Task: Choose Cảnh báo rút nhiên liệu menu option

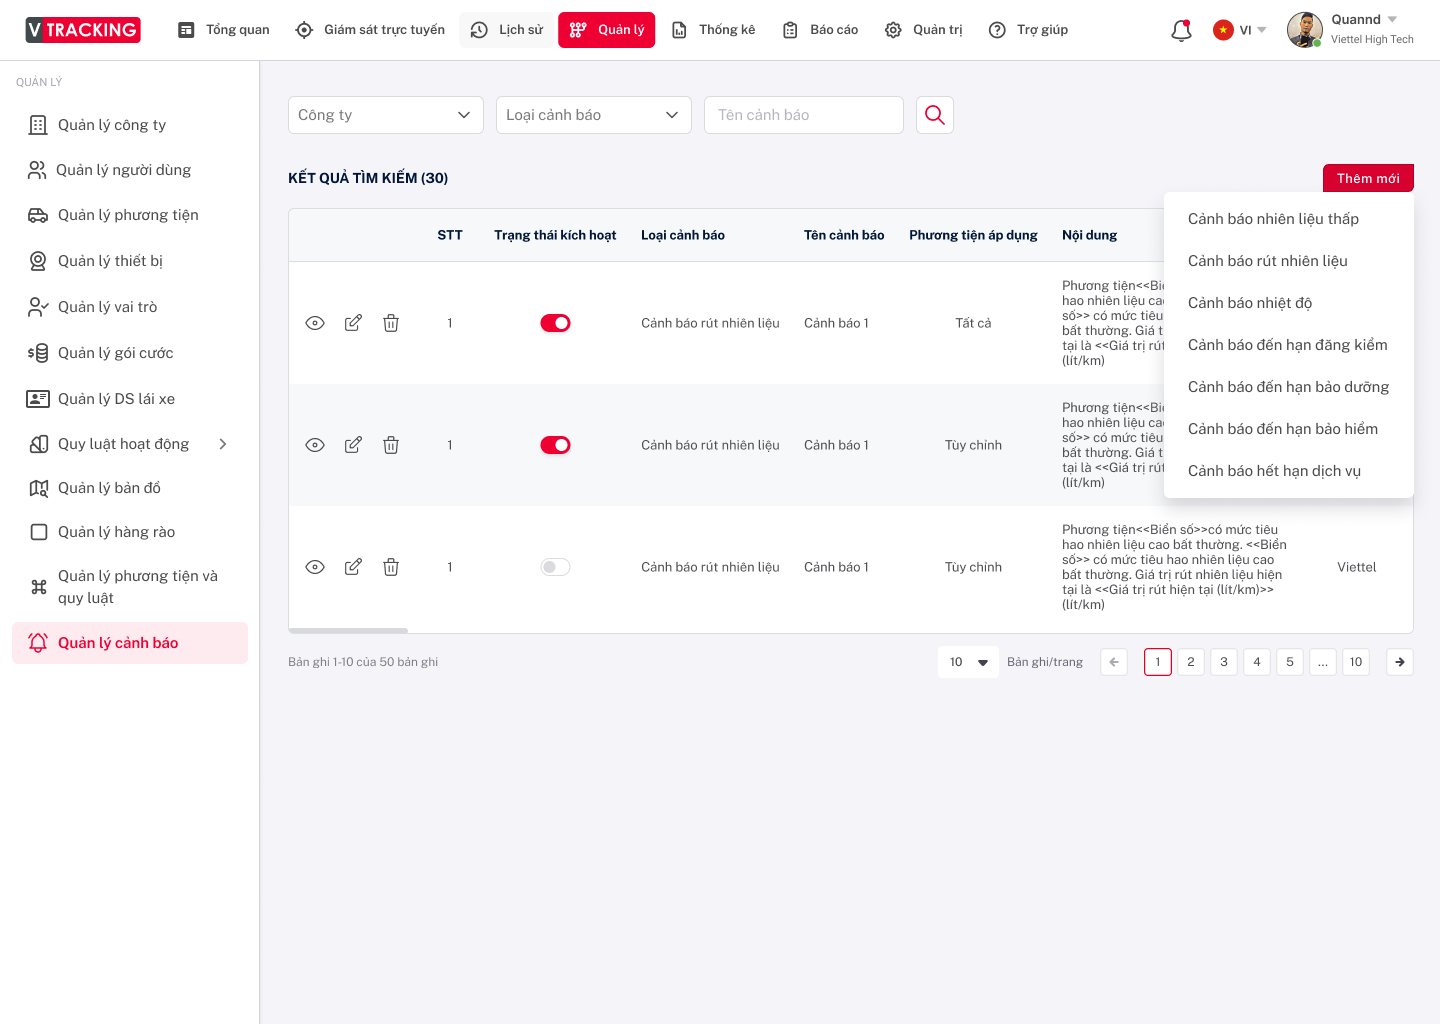Action: [1289, 261]
